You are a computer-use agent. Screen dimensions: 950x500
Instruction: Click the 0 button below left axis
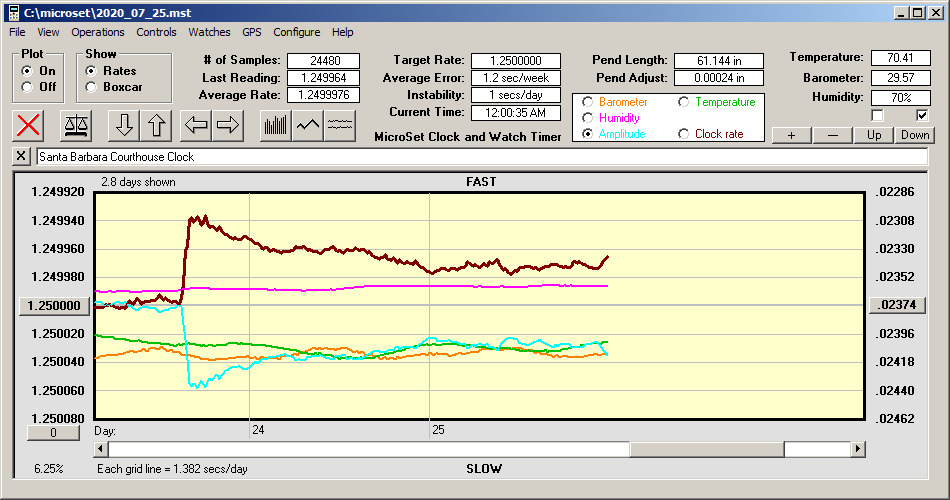pyautogui.click(x=53, y=433)
